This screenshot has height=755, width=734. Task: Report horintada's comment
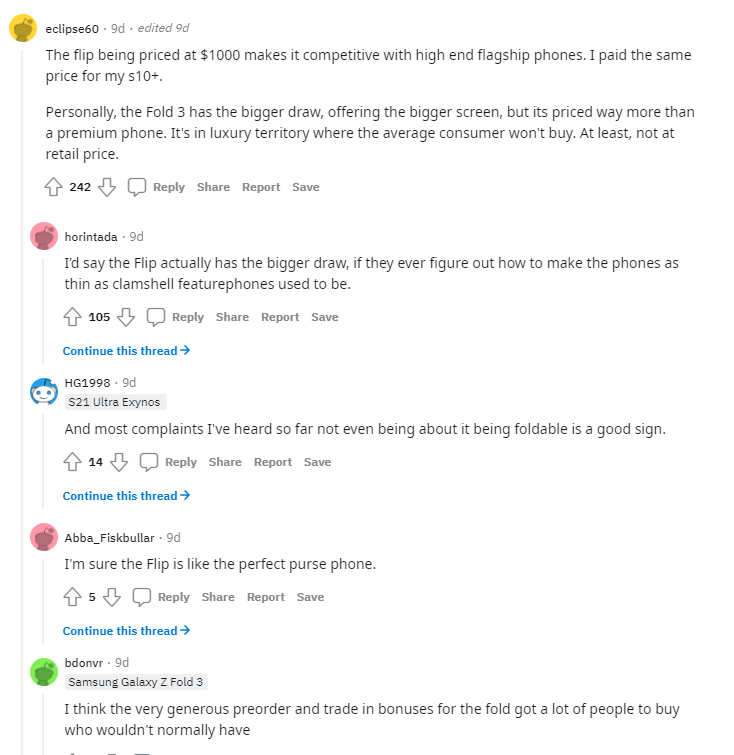click(280, 317)
